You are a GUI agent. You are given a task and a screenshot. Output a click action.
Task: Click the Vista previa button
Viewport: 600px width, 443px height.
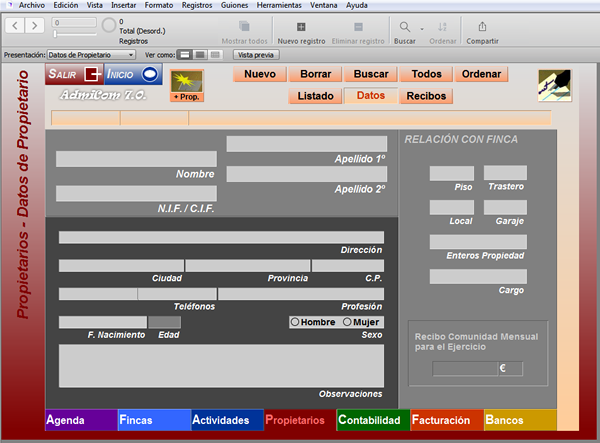click(x=256, y=55)
